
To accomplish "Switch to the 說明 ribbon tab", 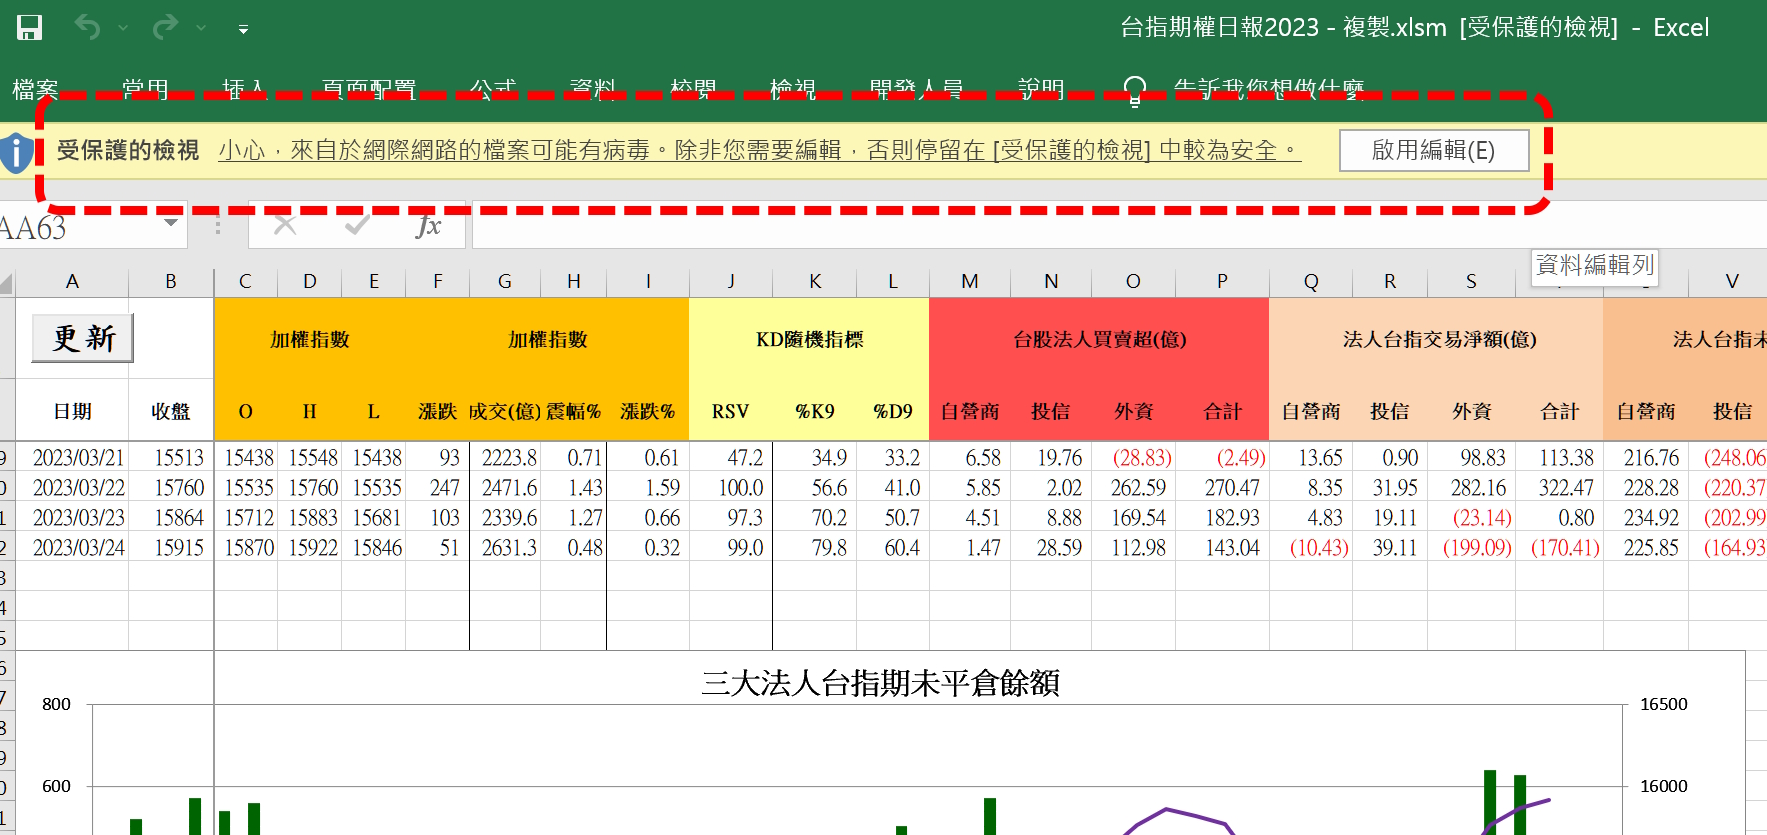I will tap(1041, 90).
